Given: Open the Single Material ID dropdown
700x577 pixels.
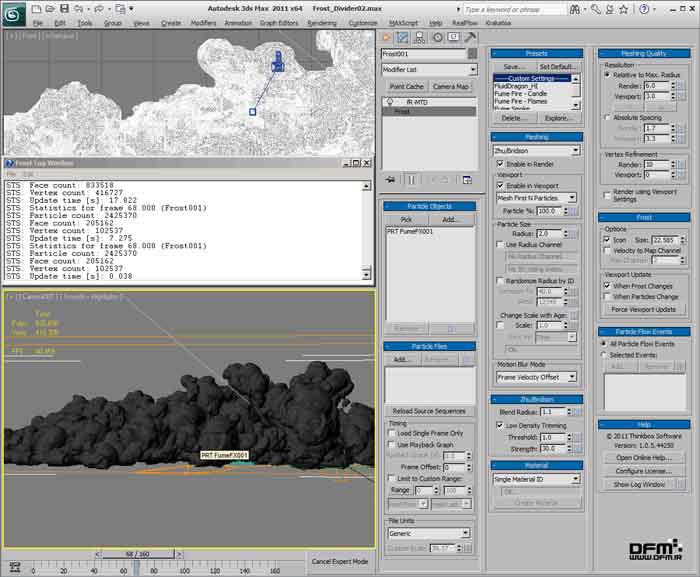Looking at the screenshot, I should point(537,479).
